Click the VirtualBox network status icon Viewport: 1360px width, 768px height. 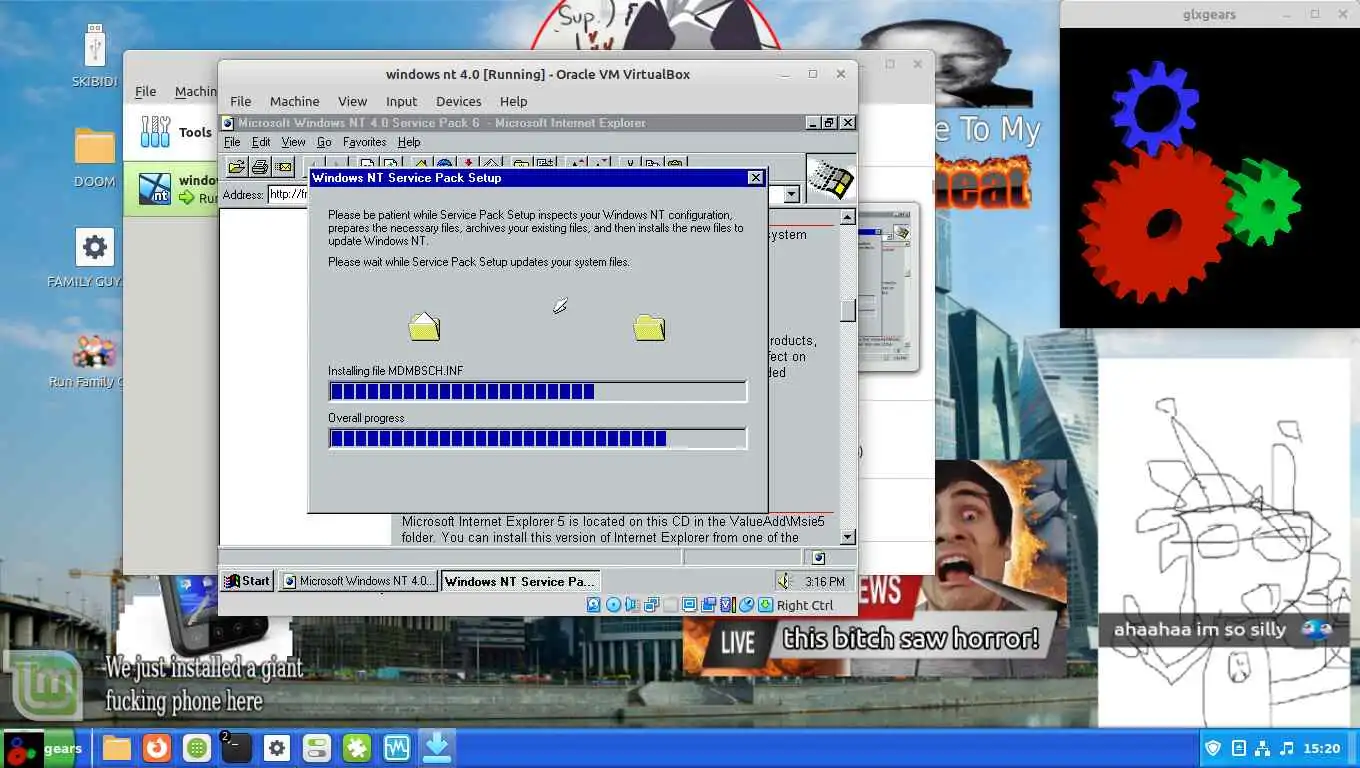pyautogui.click(x=651, y=605)
